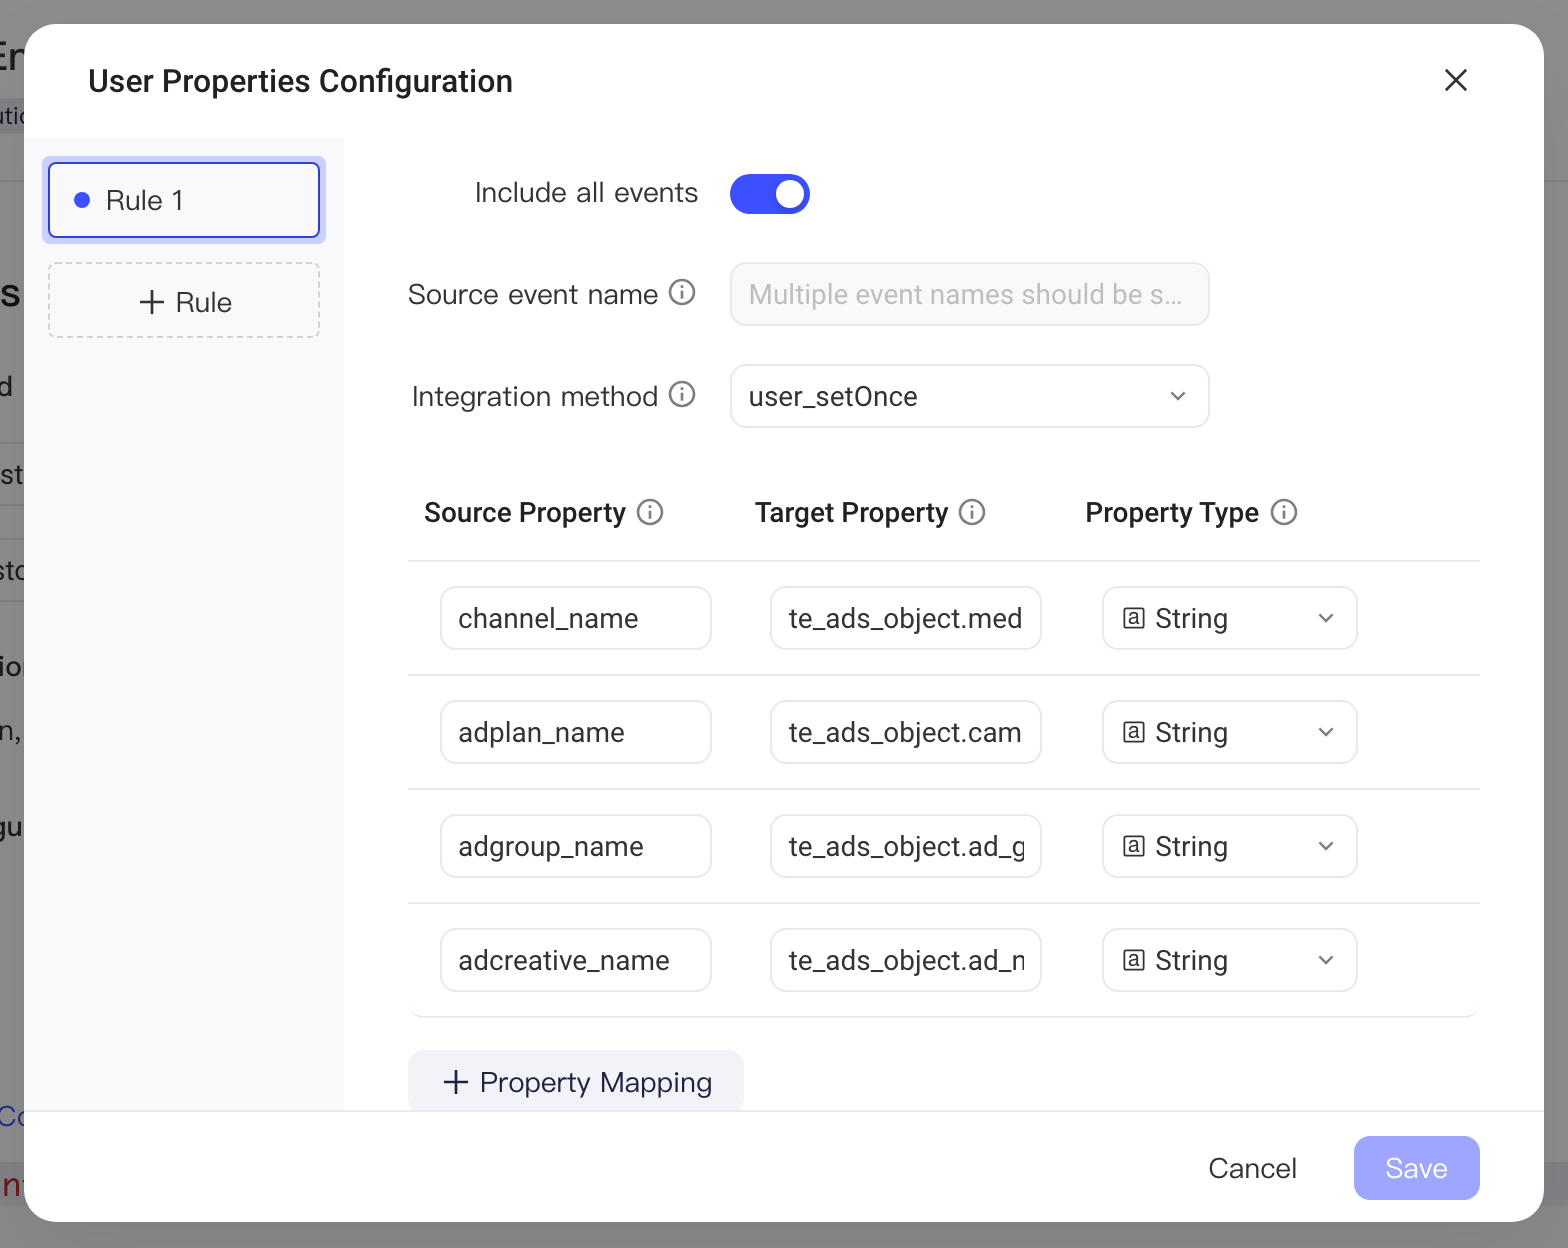
Task: Open the Property Type dropdown for channel_name
Action: click(1230, 618)
